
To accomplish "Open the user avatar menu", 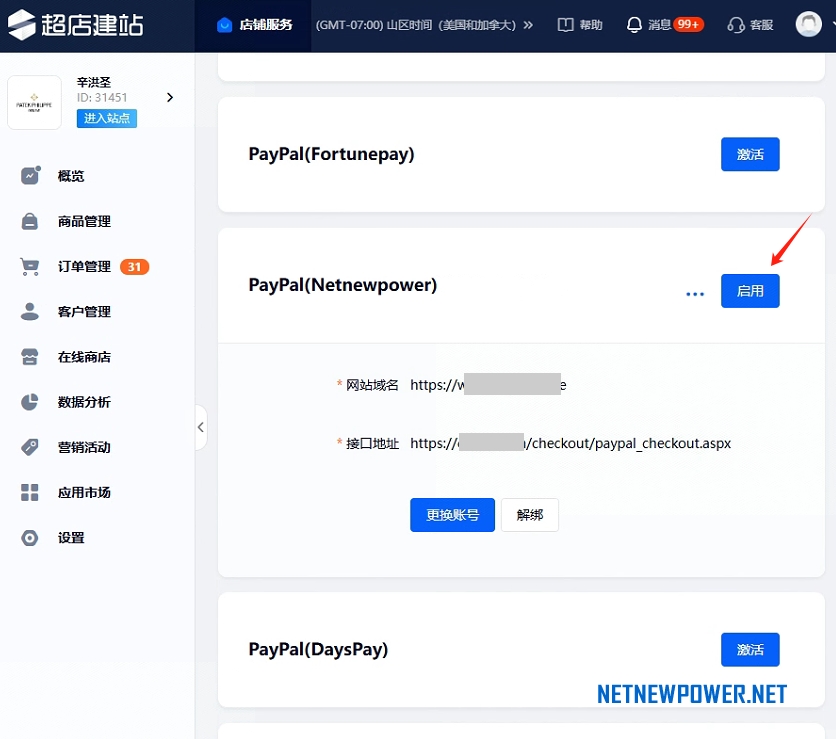I will [x=808, y=25].
